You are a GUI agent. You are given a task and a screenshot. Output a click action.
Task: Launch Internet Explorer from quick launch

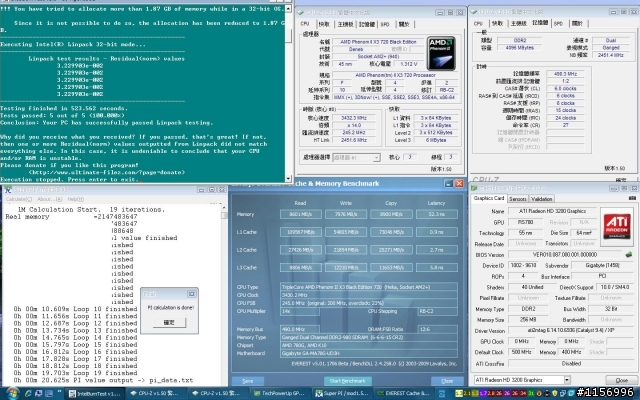(x=28, y=394)
